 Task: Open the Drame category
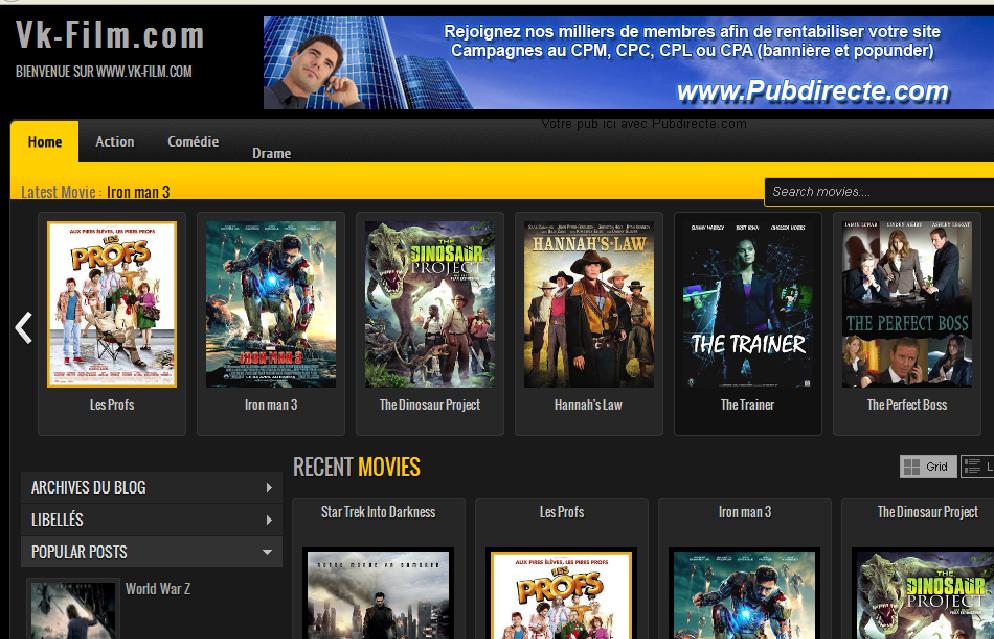tap(271, 153)
